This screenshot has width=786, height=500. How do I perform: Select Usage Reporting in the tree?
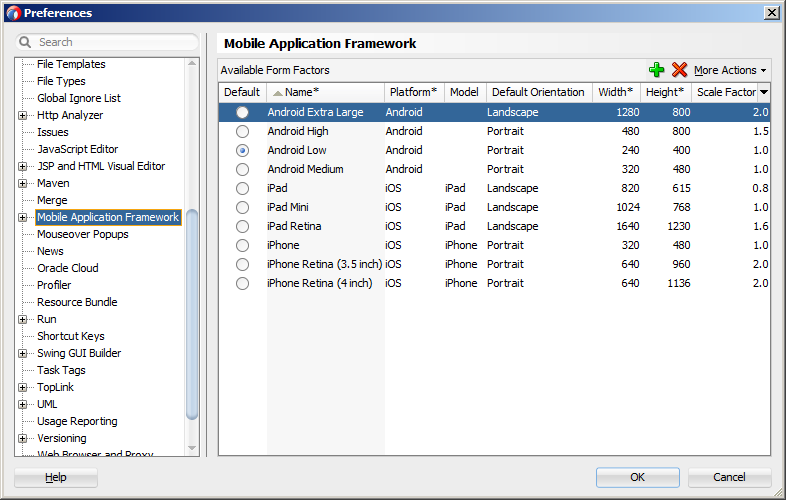coord(77,422)
